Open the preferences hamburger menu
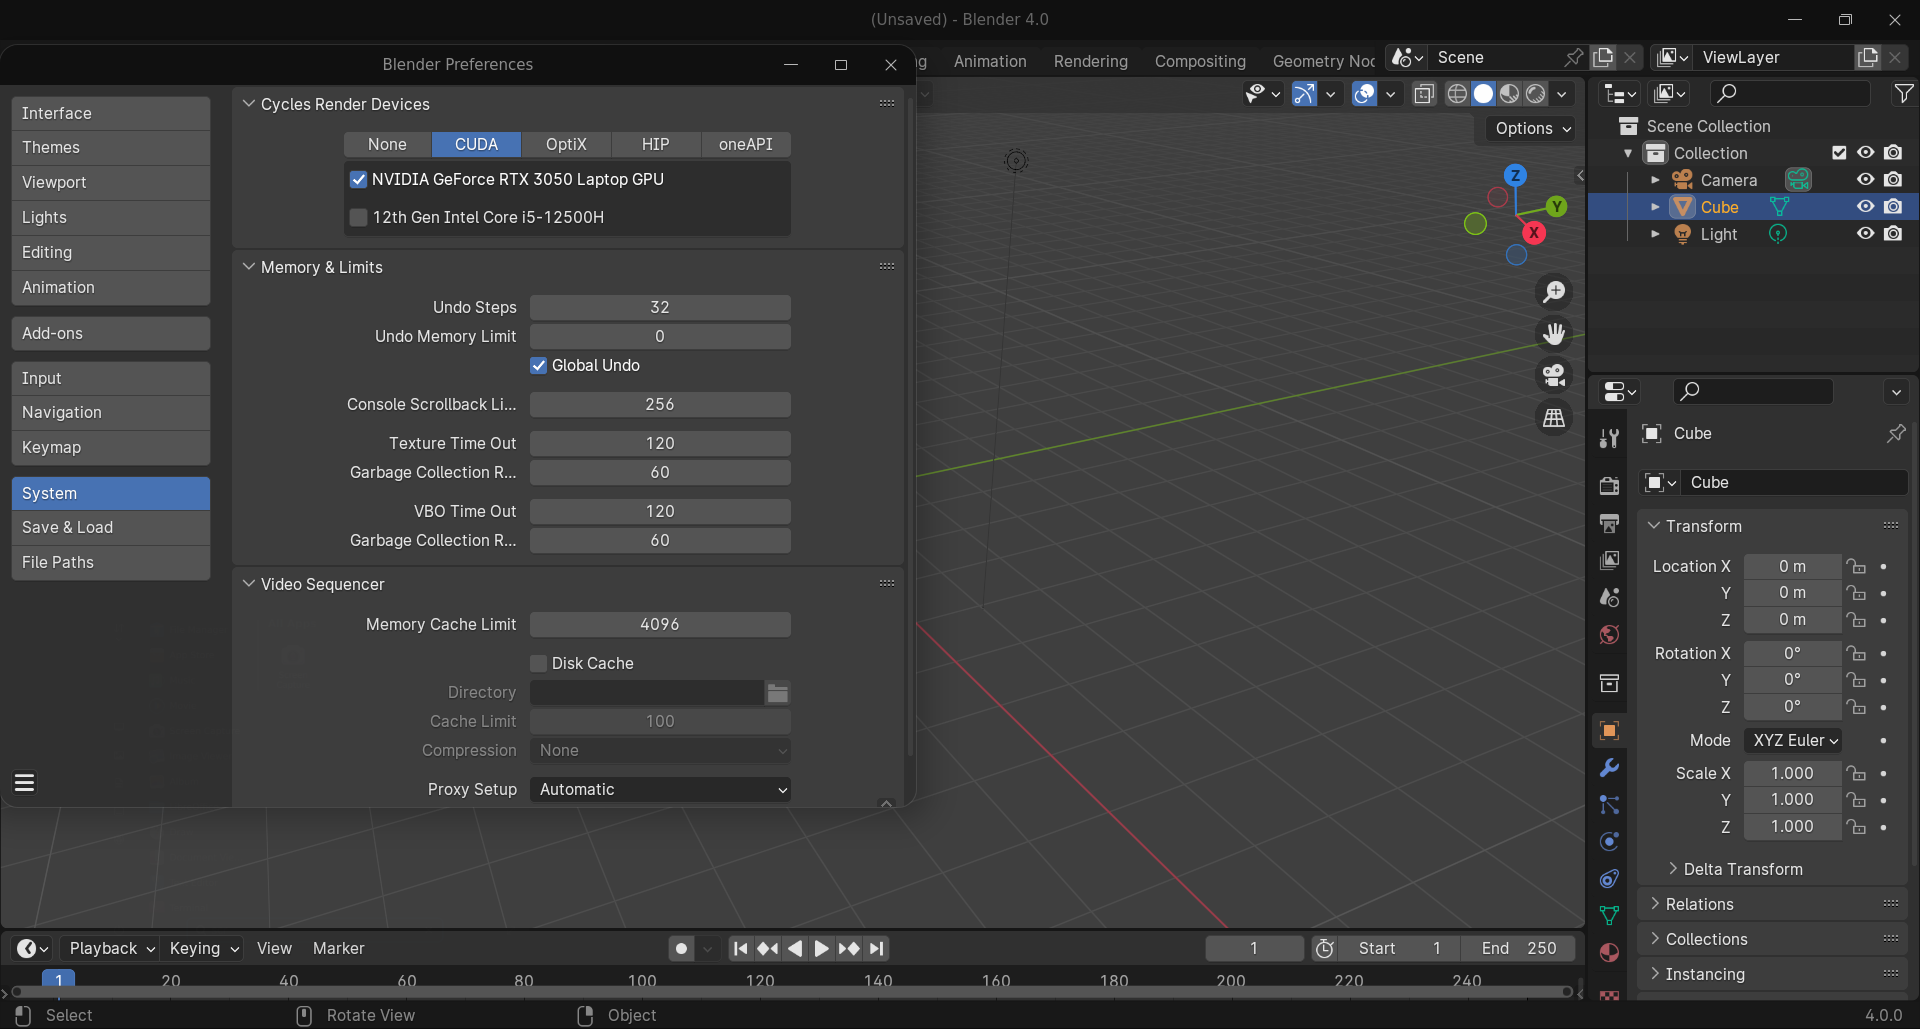 [25, 782]
